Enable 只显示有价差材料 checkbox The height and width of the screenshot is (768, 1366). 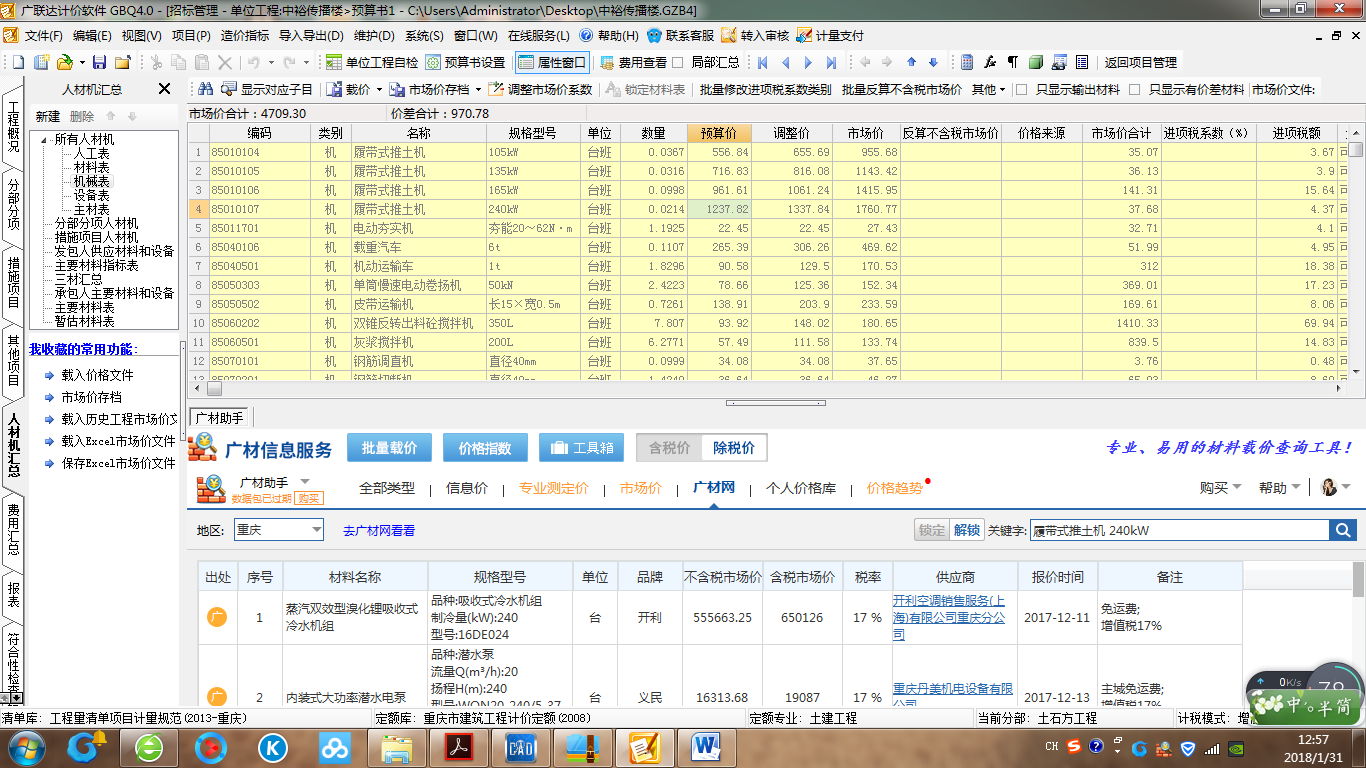(x=1134, y=89)
